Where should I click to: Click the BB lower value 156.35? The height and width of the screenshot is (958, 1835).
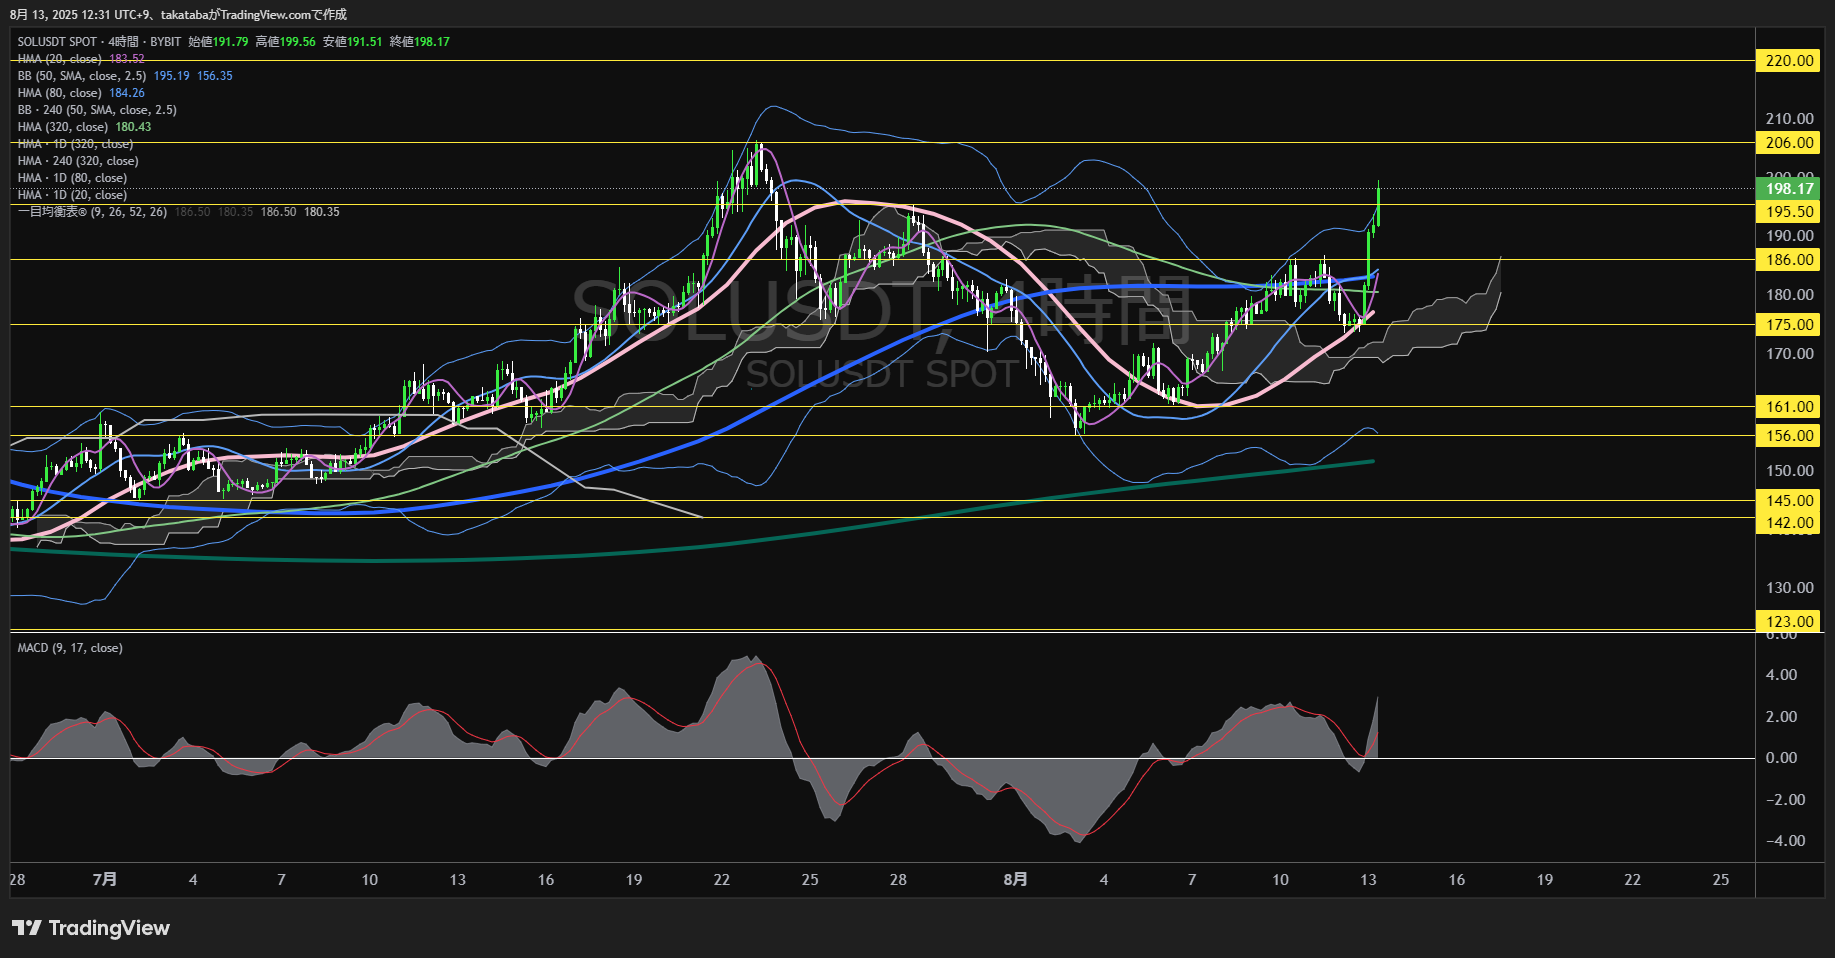coord(215,76)
